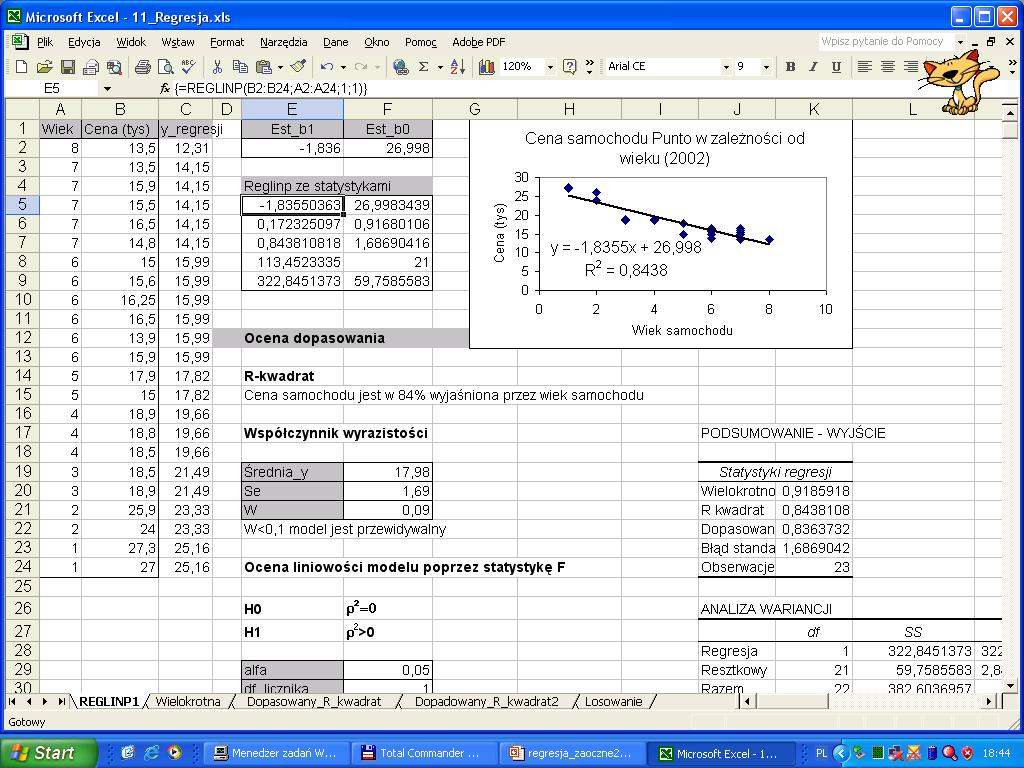Switch to the Losowanie sheet tab
Viewport: 1024px width, 768px height.
613,701
